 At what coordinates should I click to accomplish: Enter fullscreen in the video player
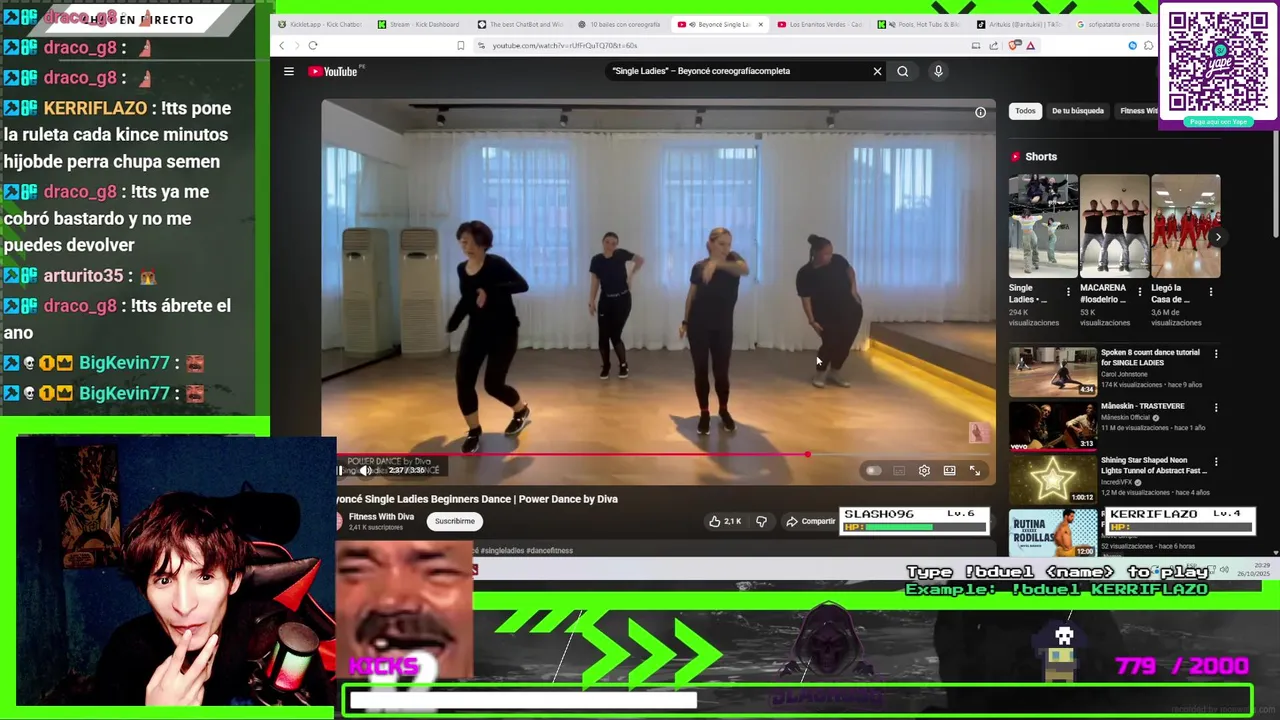pos(975,470)
